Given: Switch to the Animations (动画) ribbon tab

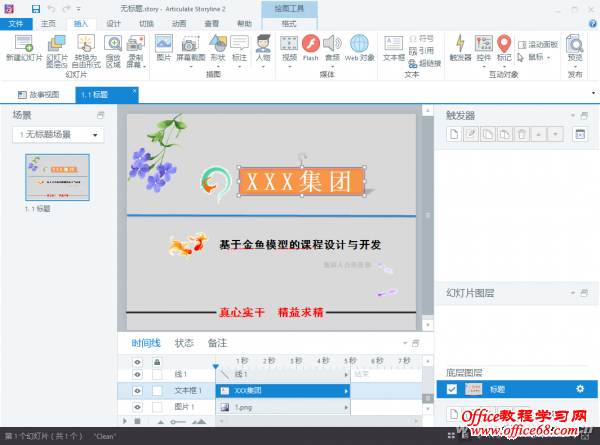Looking at the screenshot, I should 179,24.
